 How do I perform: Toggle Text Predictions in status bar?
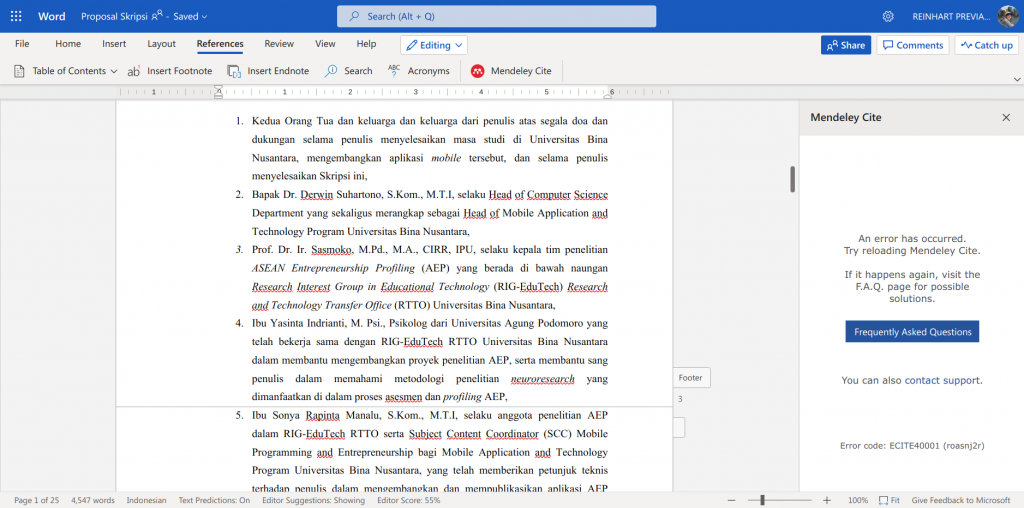click(214, 500)
